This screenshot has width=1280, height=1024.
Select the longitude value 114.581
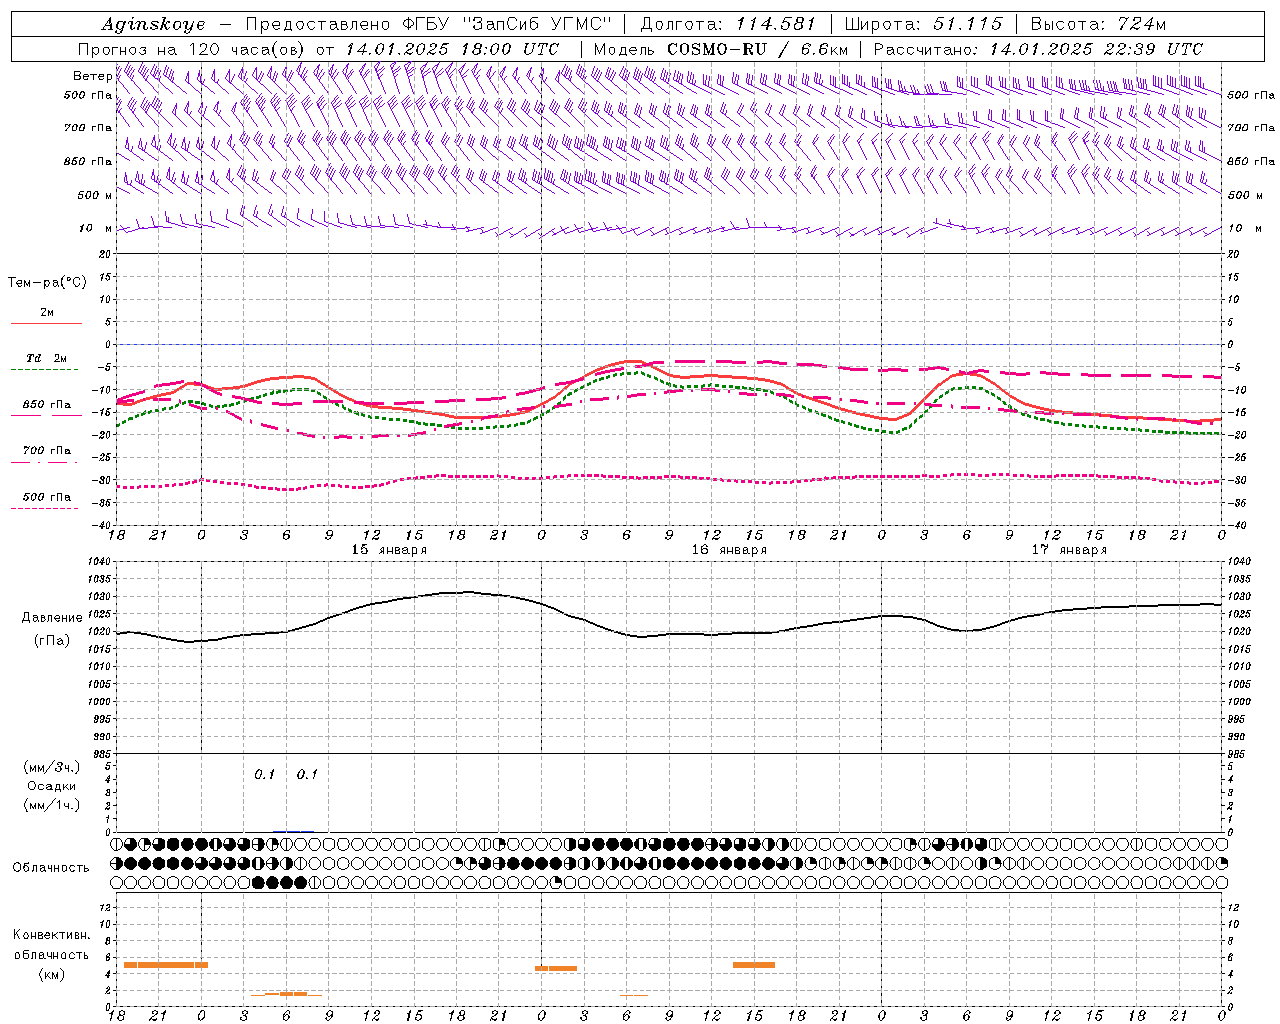point(776,24)
